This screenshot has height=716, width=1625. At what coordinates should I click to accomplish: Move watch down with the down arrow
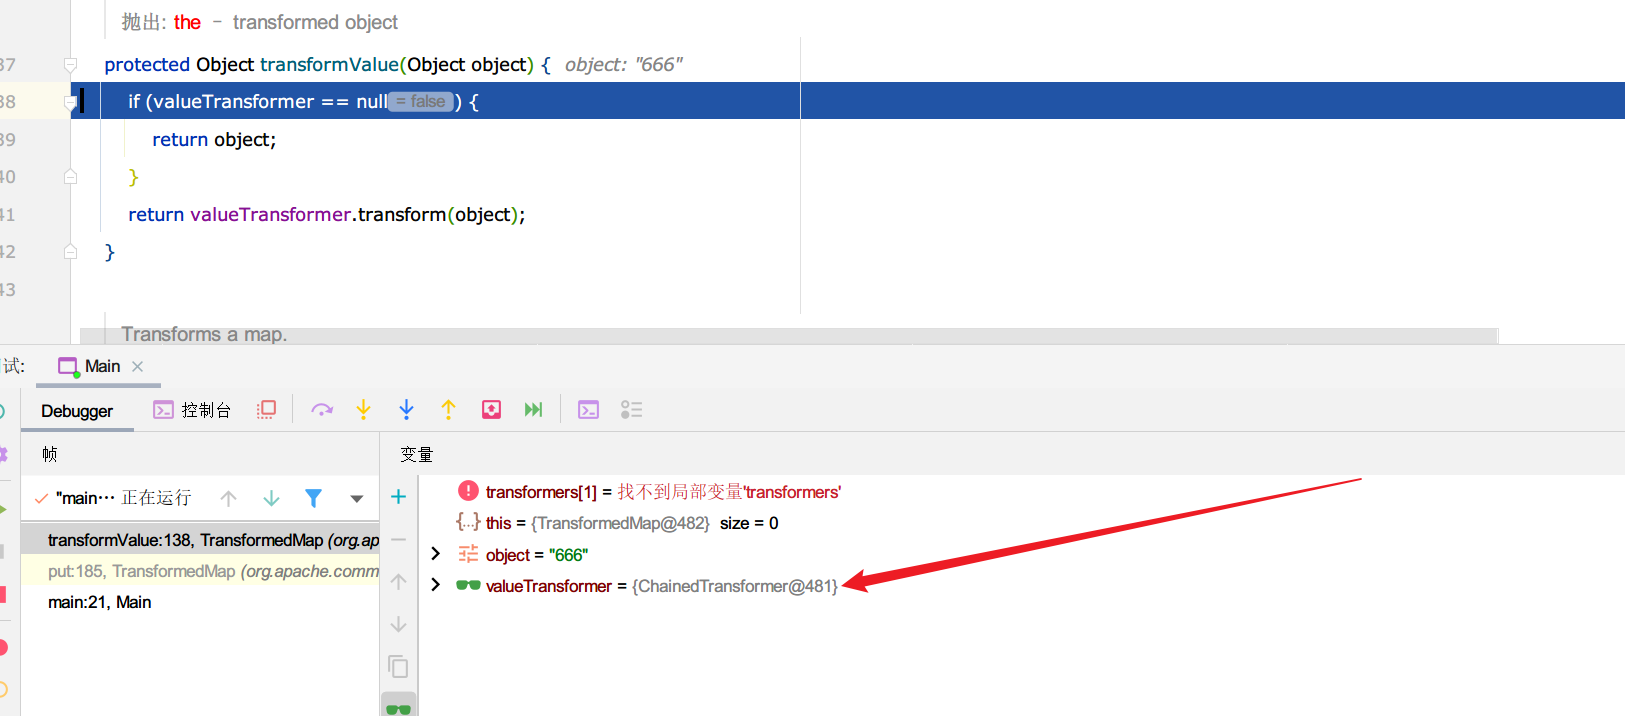pyautogui.click(x=398, y=624)
